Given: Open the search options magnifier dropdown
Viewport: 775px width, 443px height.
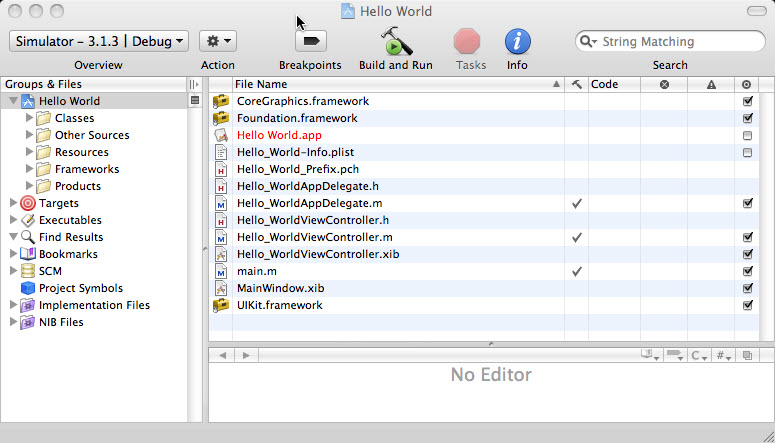Looking at the screenshot, I should pos(589,42).
